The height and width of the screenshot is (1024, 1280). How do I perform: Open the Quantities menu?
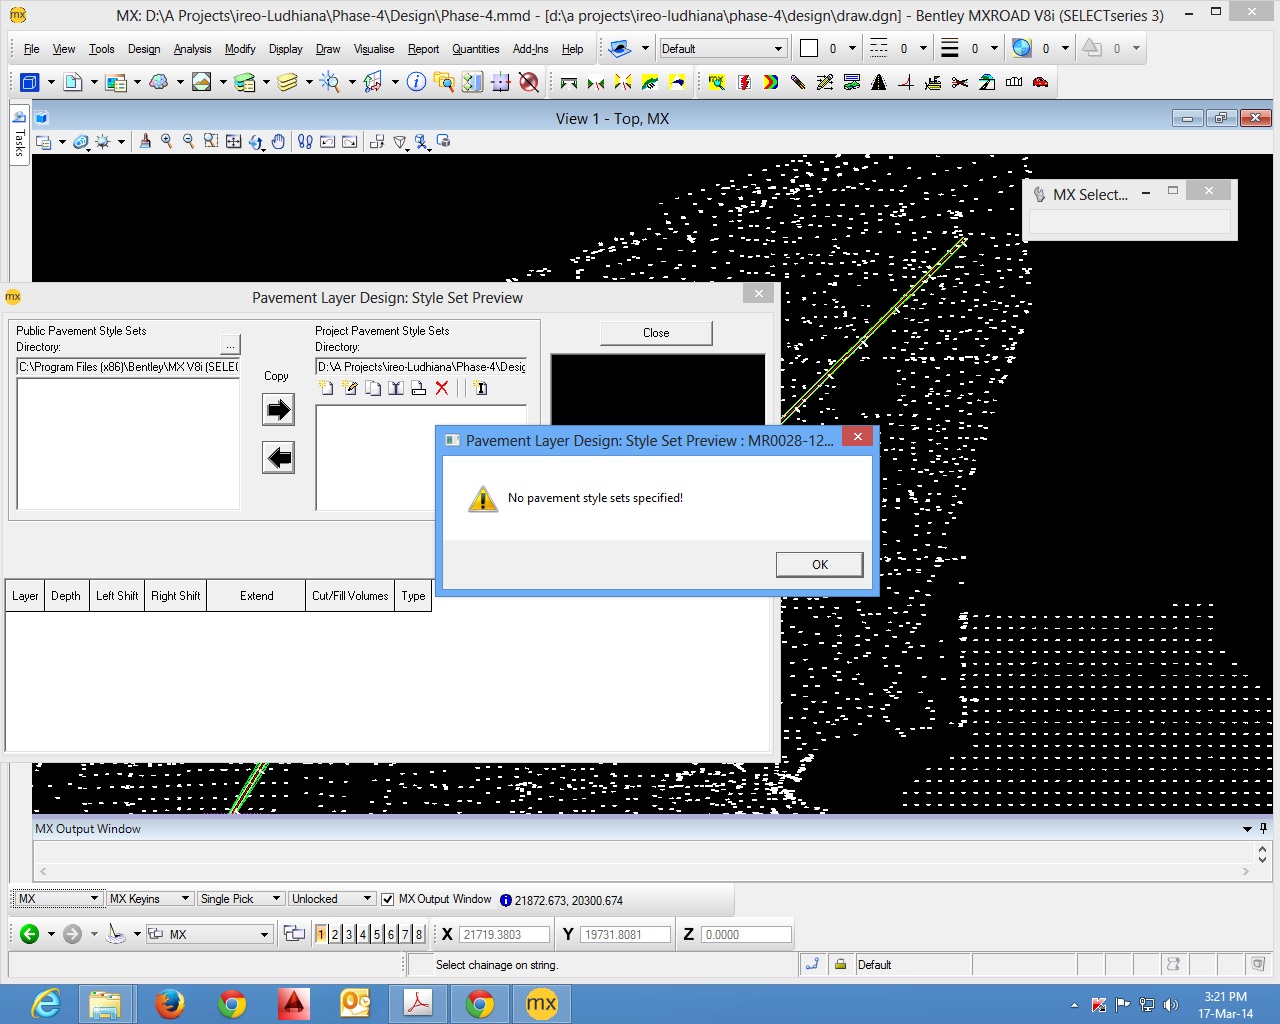coord(476,49)
